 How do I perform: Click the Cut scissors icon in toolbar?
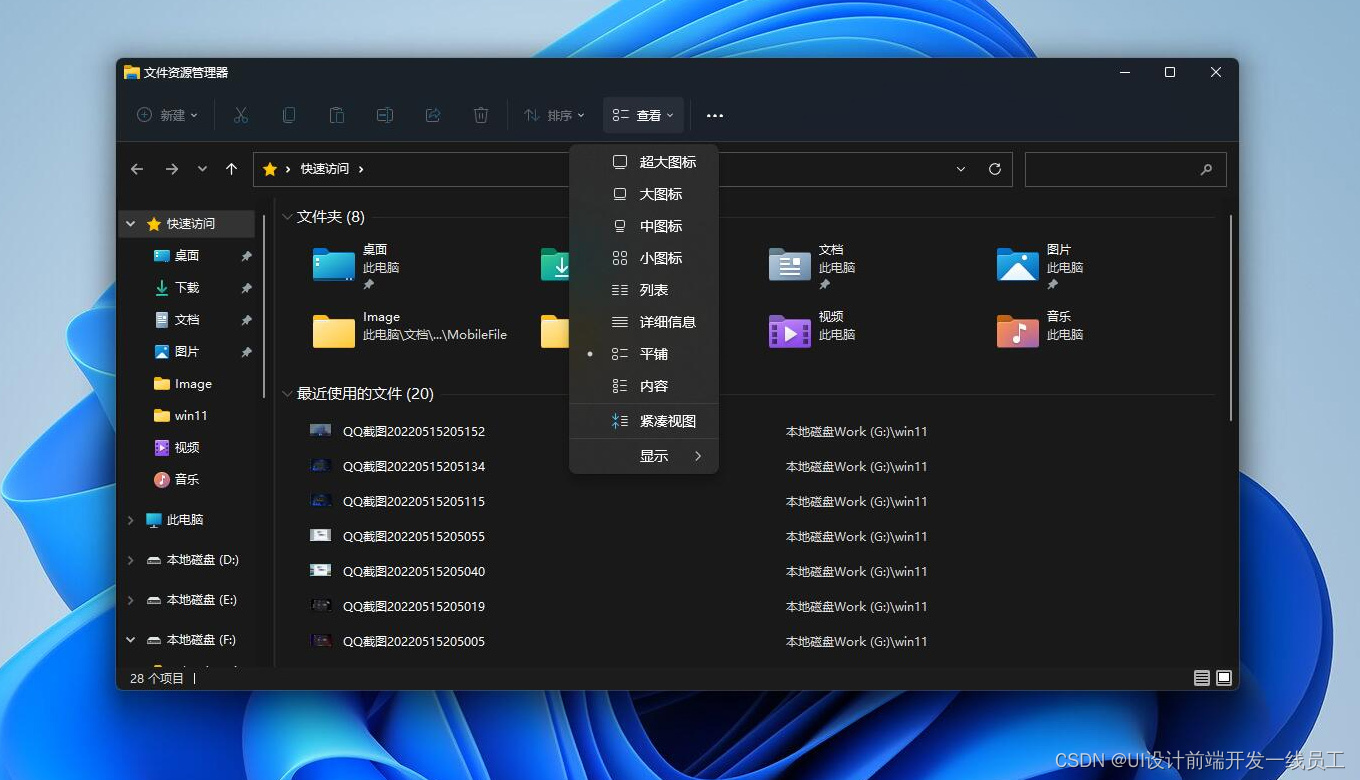click(x=241, y=115)
